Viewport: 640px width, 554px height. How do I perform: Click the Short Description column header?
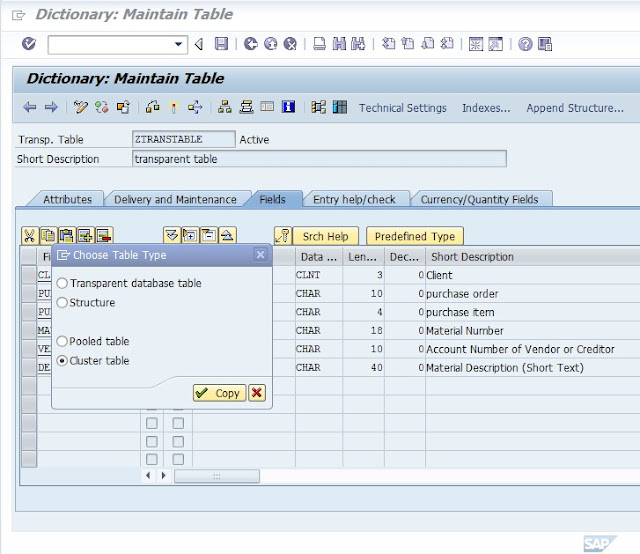coord(472,256)
